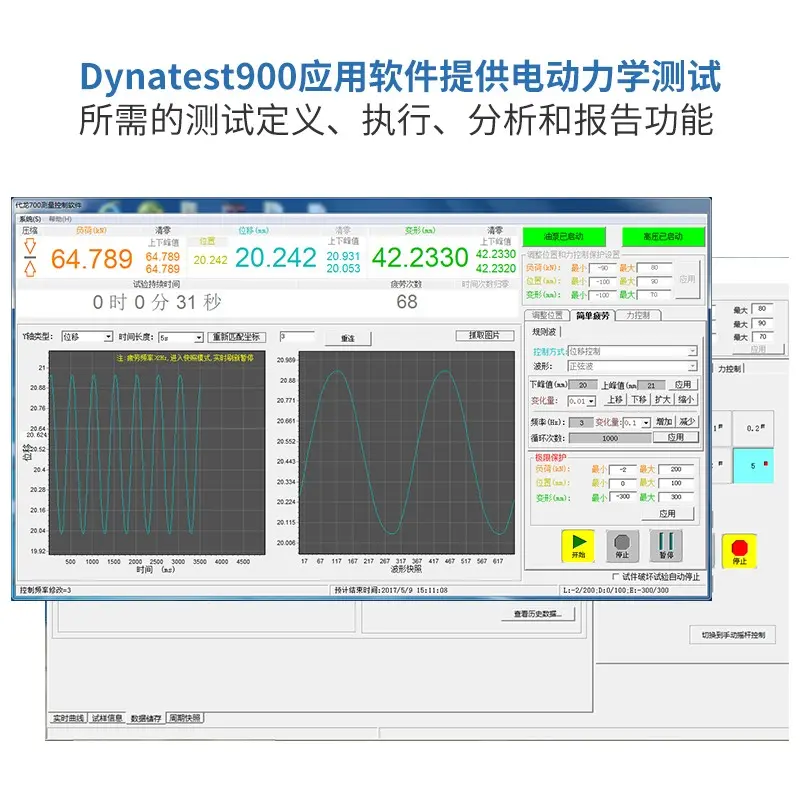Click the 扩大 button
The height and width of the screenshot is (800, 800).
point(662,399)
